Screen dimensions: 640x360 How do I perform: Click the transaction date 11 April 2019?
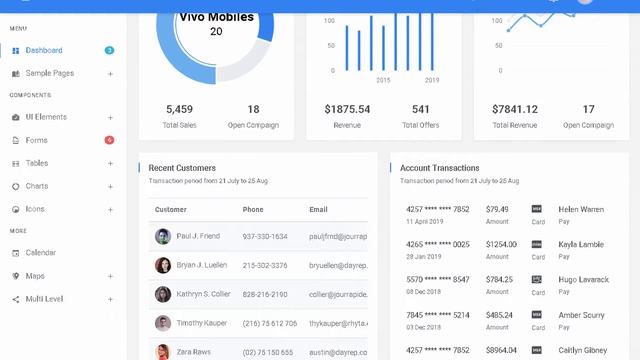[424, 222]
